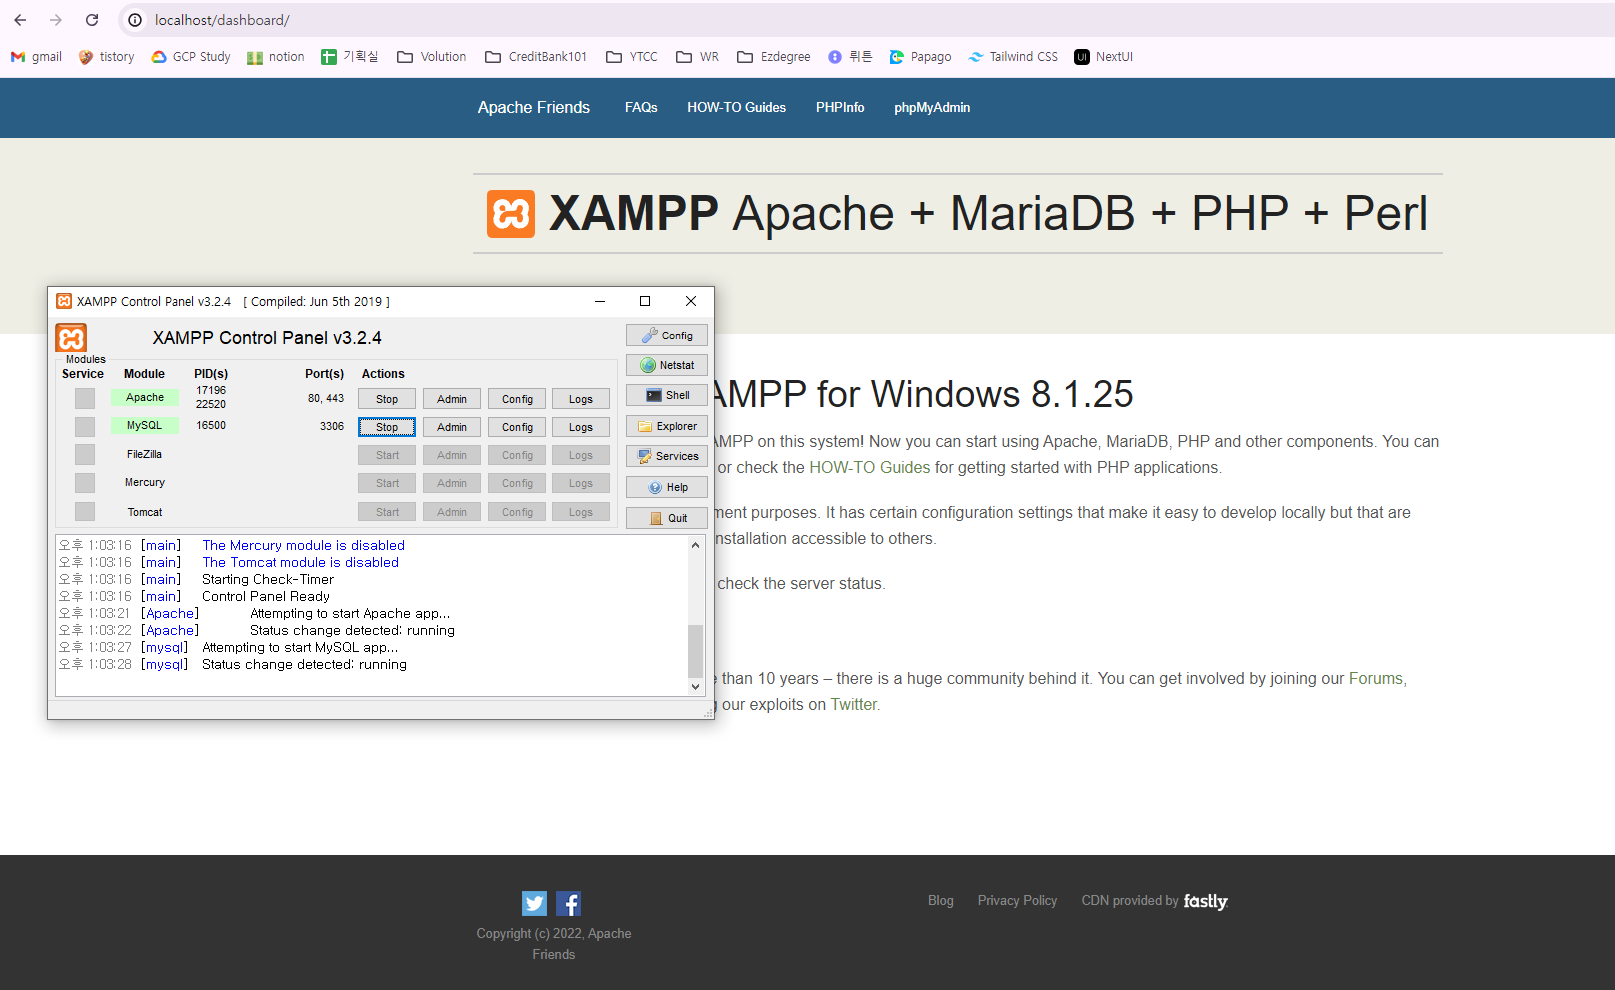
Task: Click the browser forward arrow
Action: [x=56, y=20]
